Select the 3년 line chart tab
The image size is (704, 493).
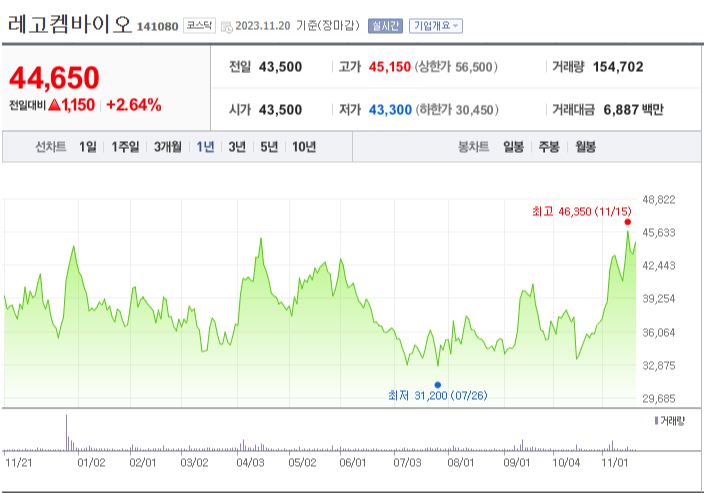[x=237, y=147]
